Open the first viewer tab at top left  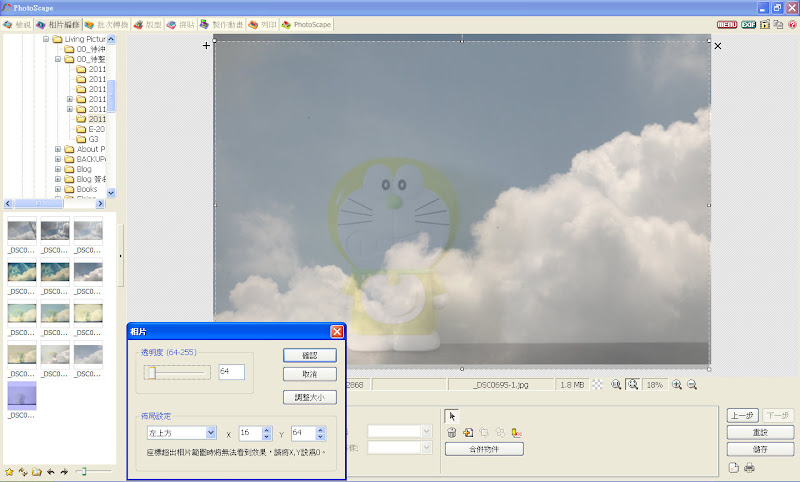17,24
